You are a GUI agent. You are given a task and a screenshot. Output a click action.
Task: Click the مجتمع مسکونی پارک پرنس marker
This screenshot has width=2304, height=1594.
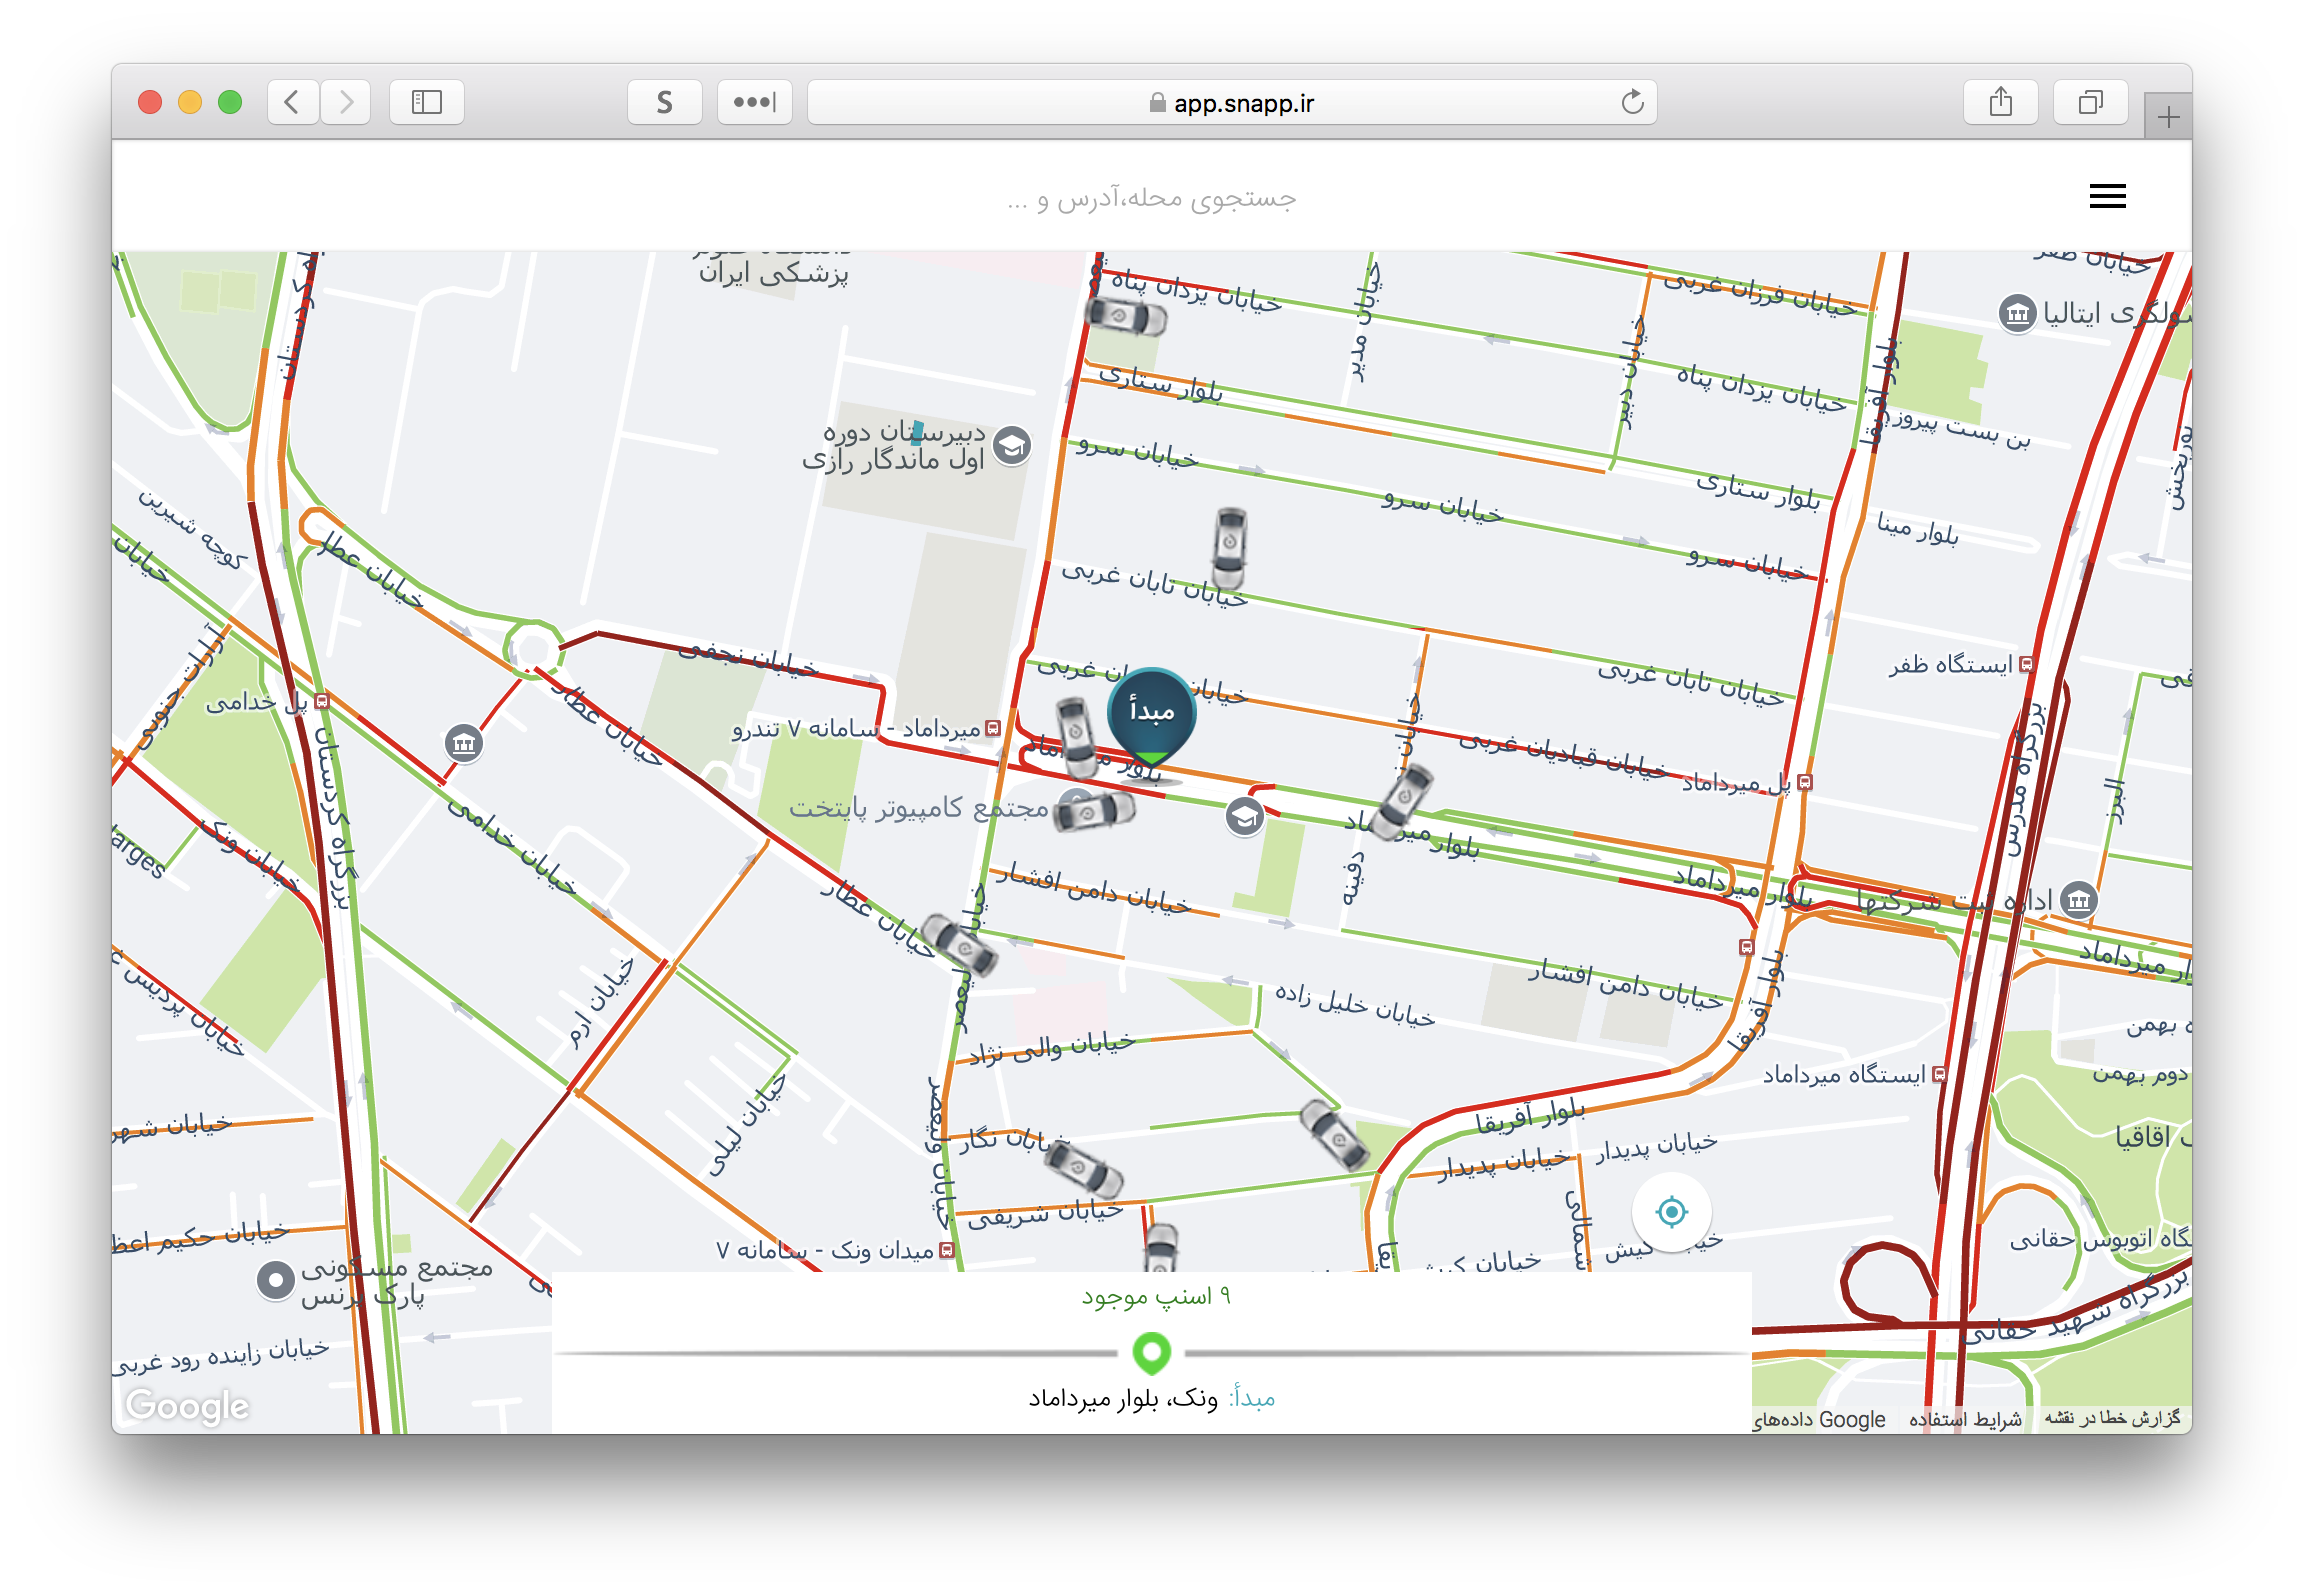275,1280
